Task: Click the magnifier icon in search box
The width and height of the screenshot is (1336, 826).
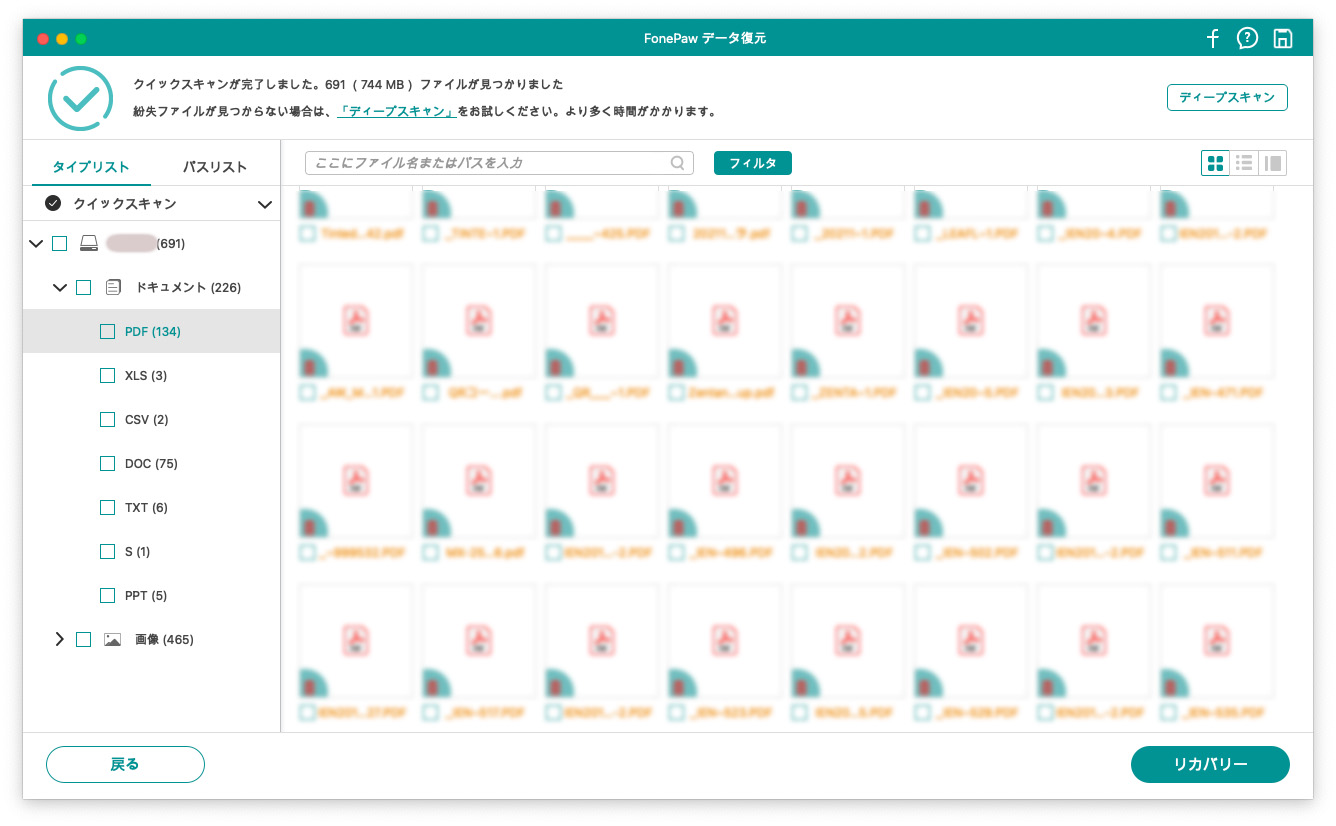Action: [677, 163]
